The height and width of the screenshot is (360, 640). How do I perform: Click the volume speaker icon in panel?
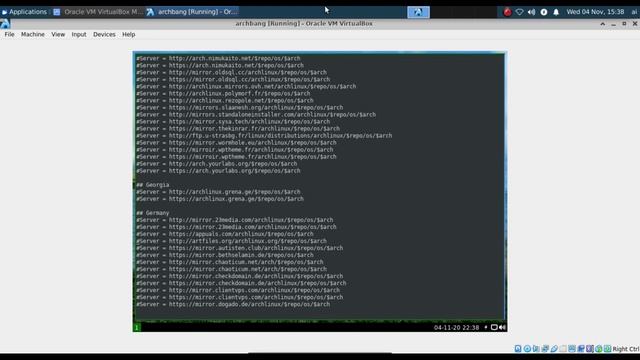pos(531,12)
